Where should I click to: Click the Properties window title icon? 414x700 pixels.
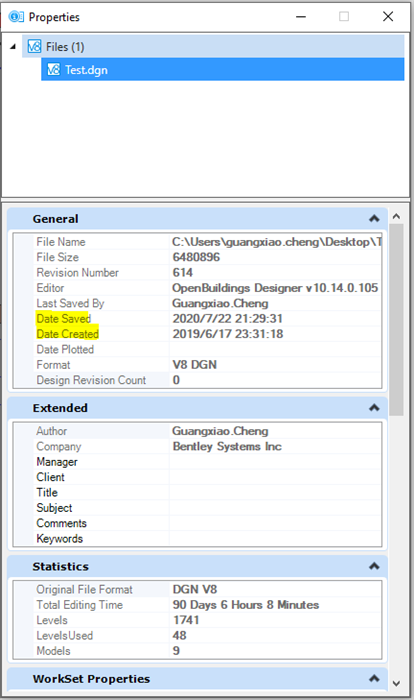pos(16,17)
